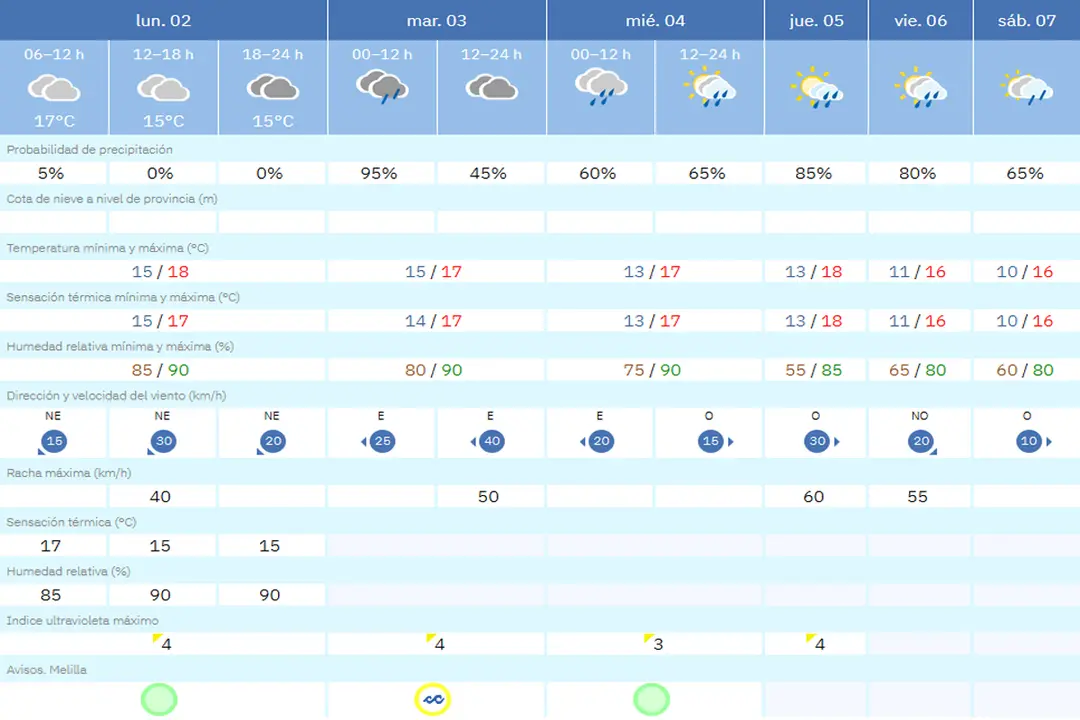Click the E wind badge showing 40

[x=490, y=441]
